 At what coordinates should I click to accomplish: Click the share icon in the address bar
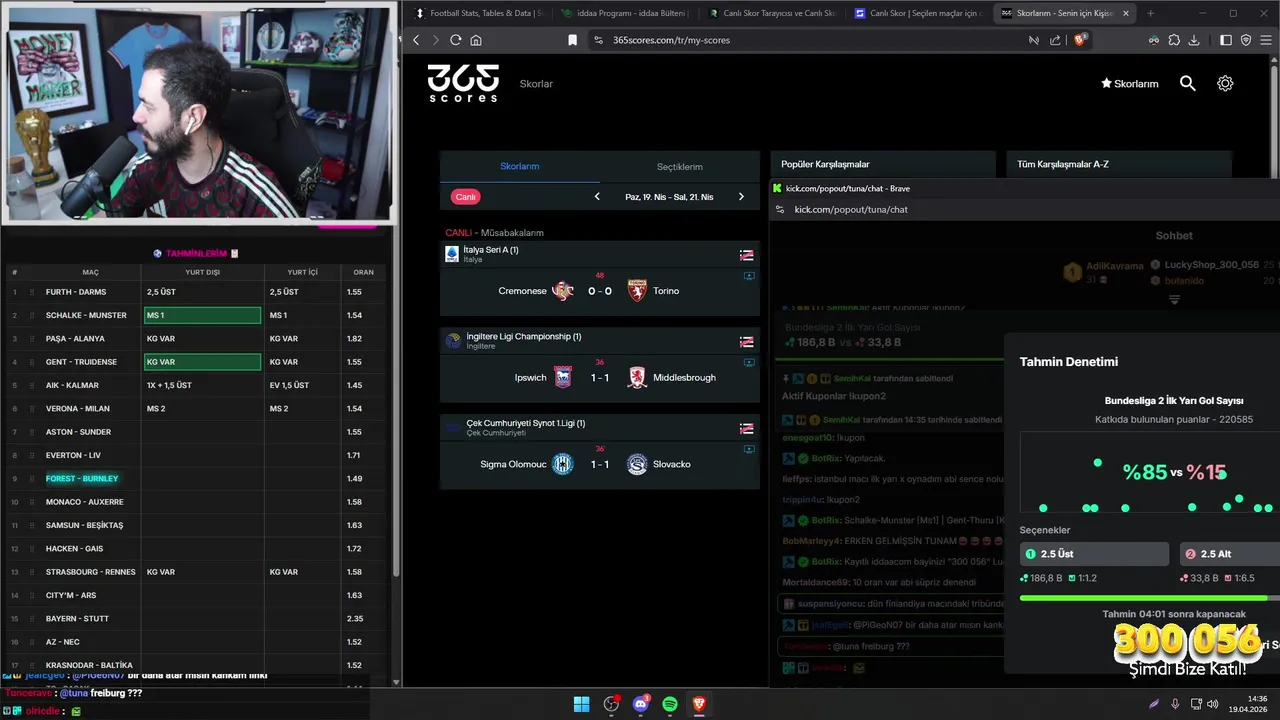point(1055,40)
